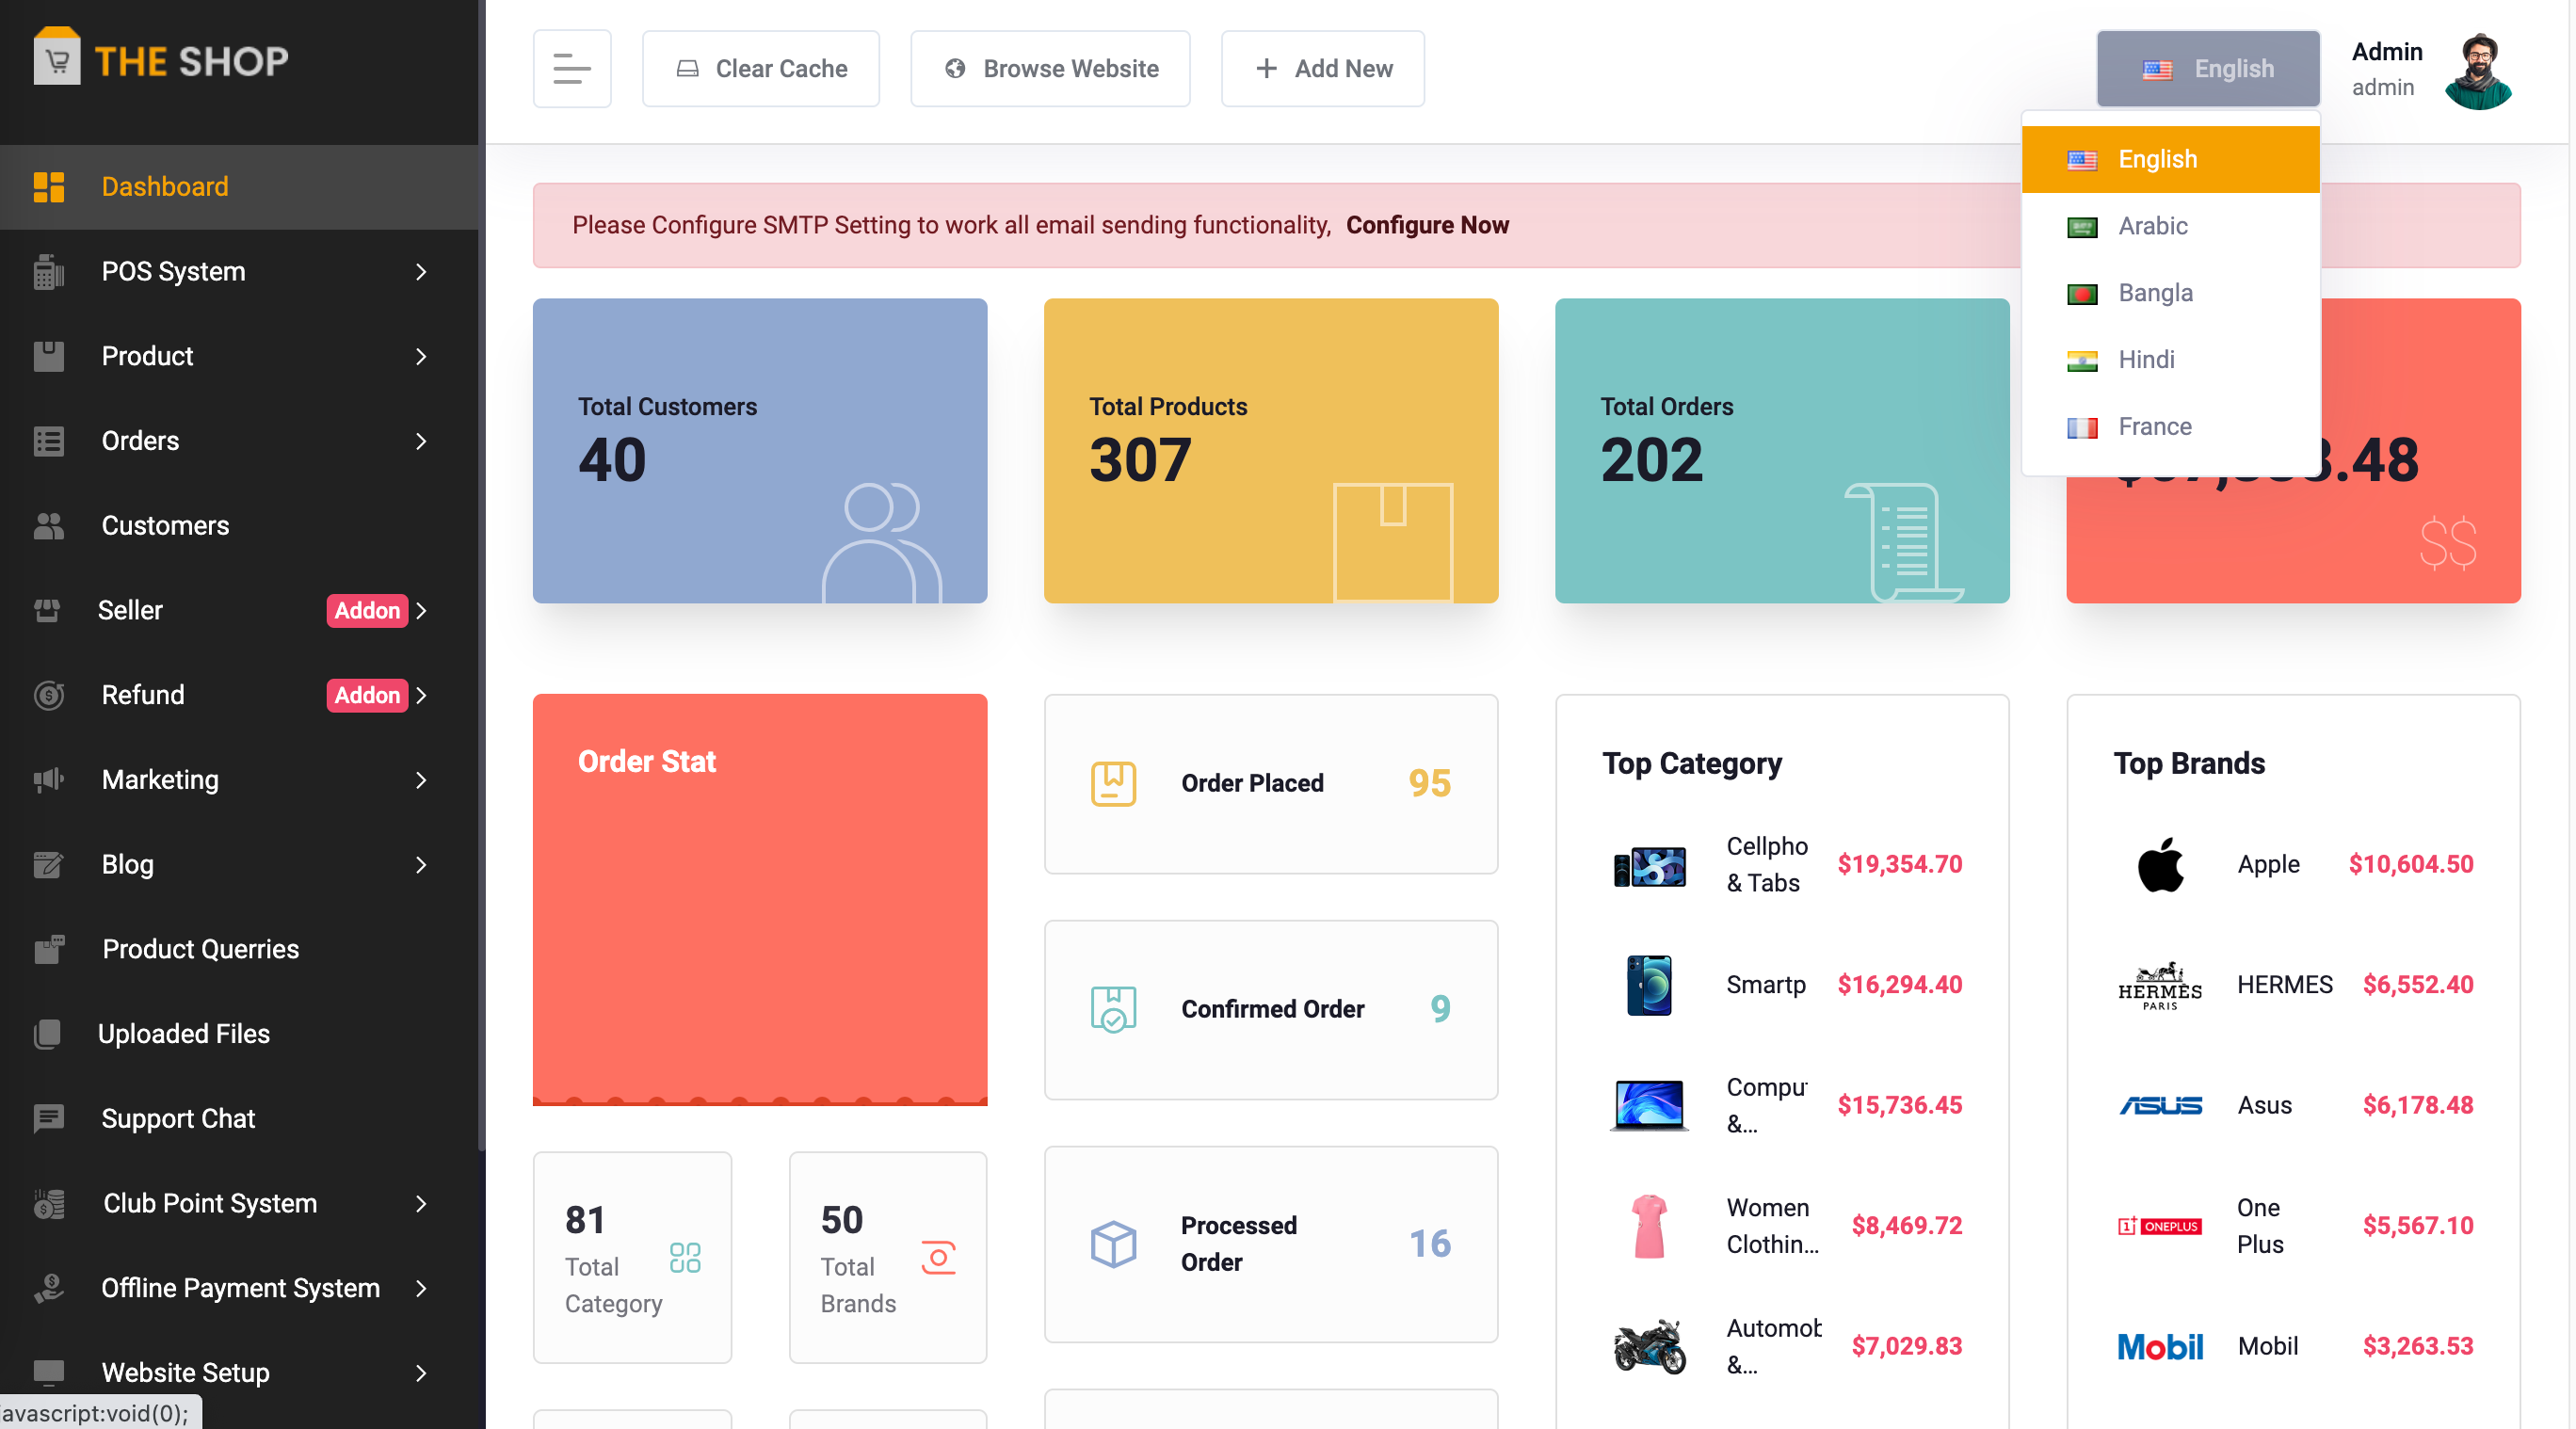
Task: Expand the Product submenu chevron
Action: pos(421,356)
